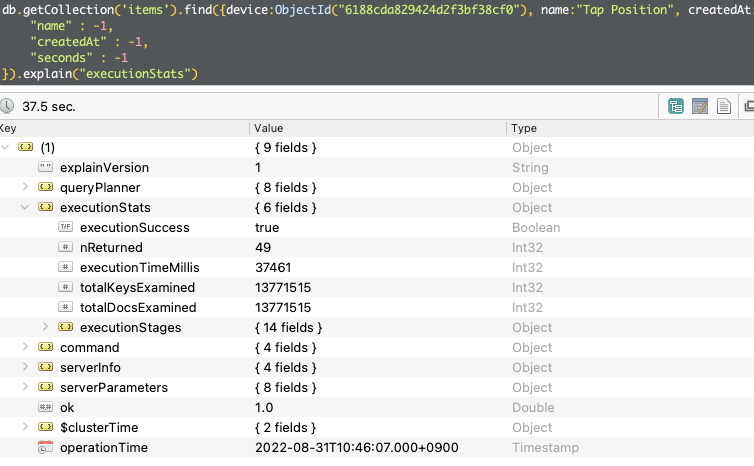Switch to tree view mode icon
Image resolution: width=754 pixels, height=466 pixels.
[x=676, y=106]
